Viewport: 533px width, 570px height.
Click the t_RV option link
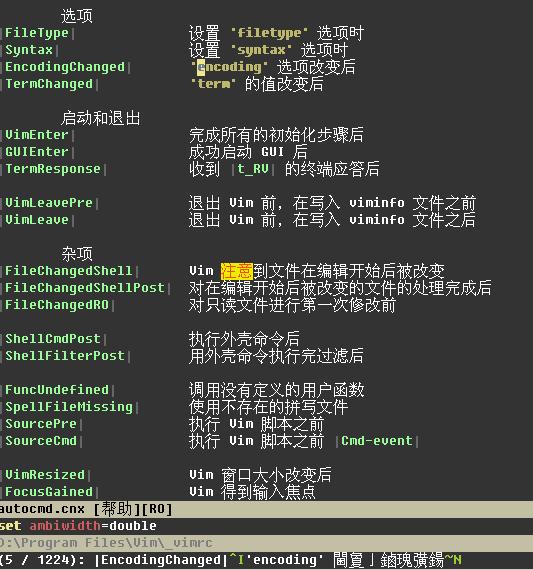click(x=253, y=169)
